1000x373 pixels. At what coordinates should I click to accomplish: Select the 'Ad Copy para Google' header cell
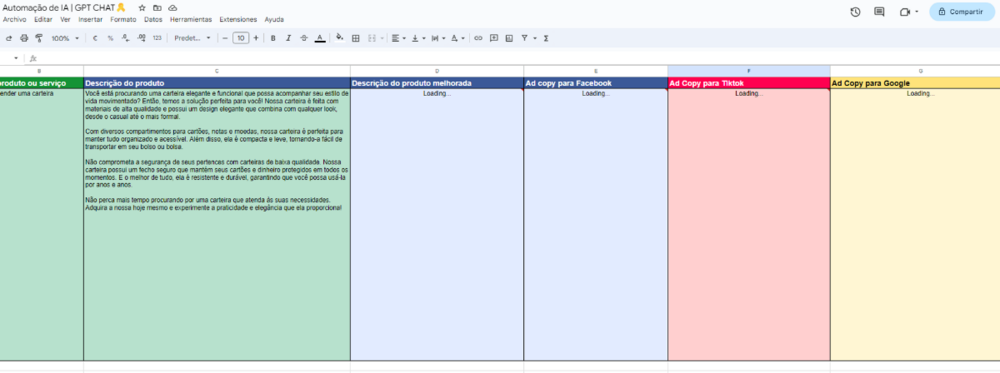tap(915, 83)
